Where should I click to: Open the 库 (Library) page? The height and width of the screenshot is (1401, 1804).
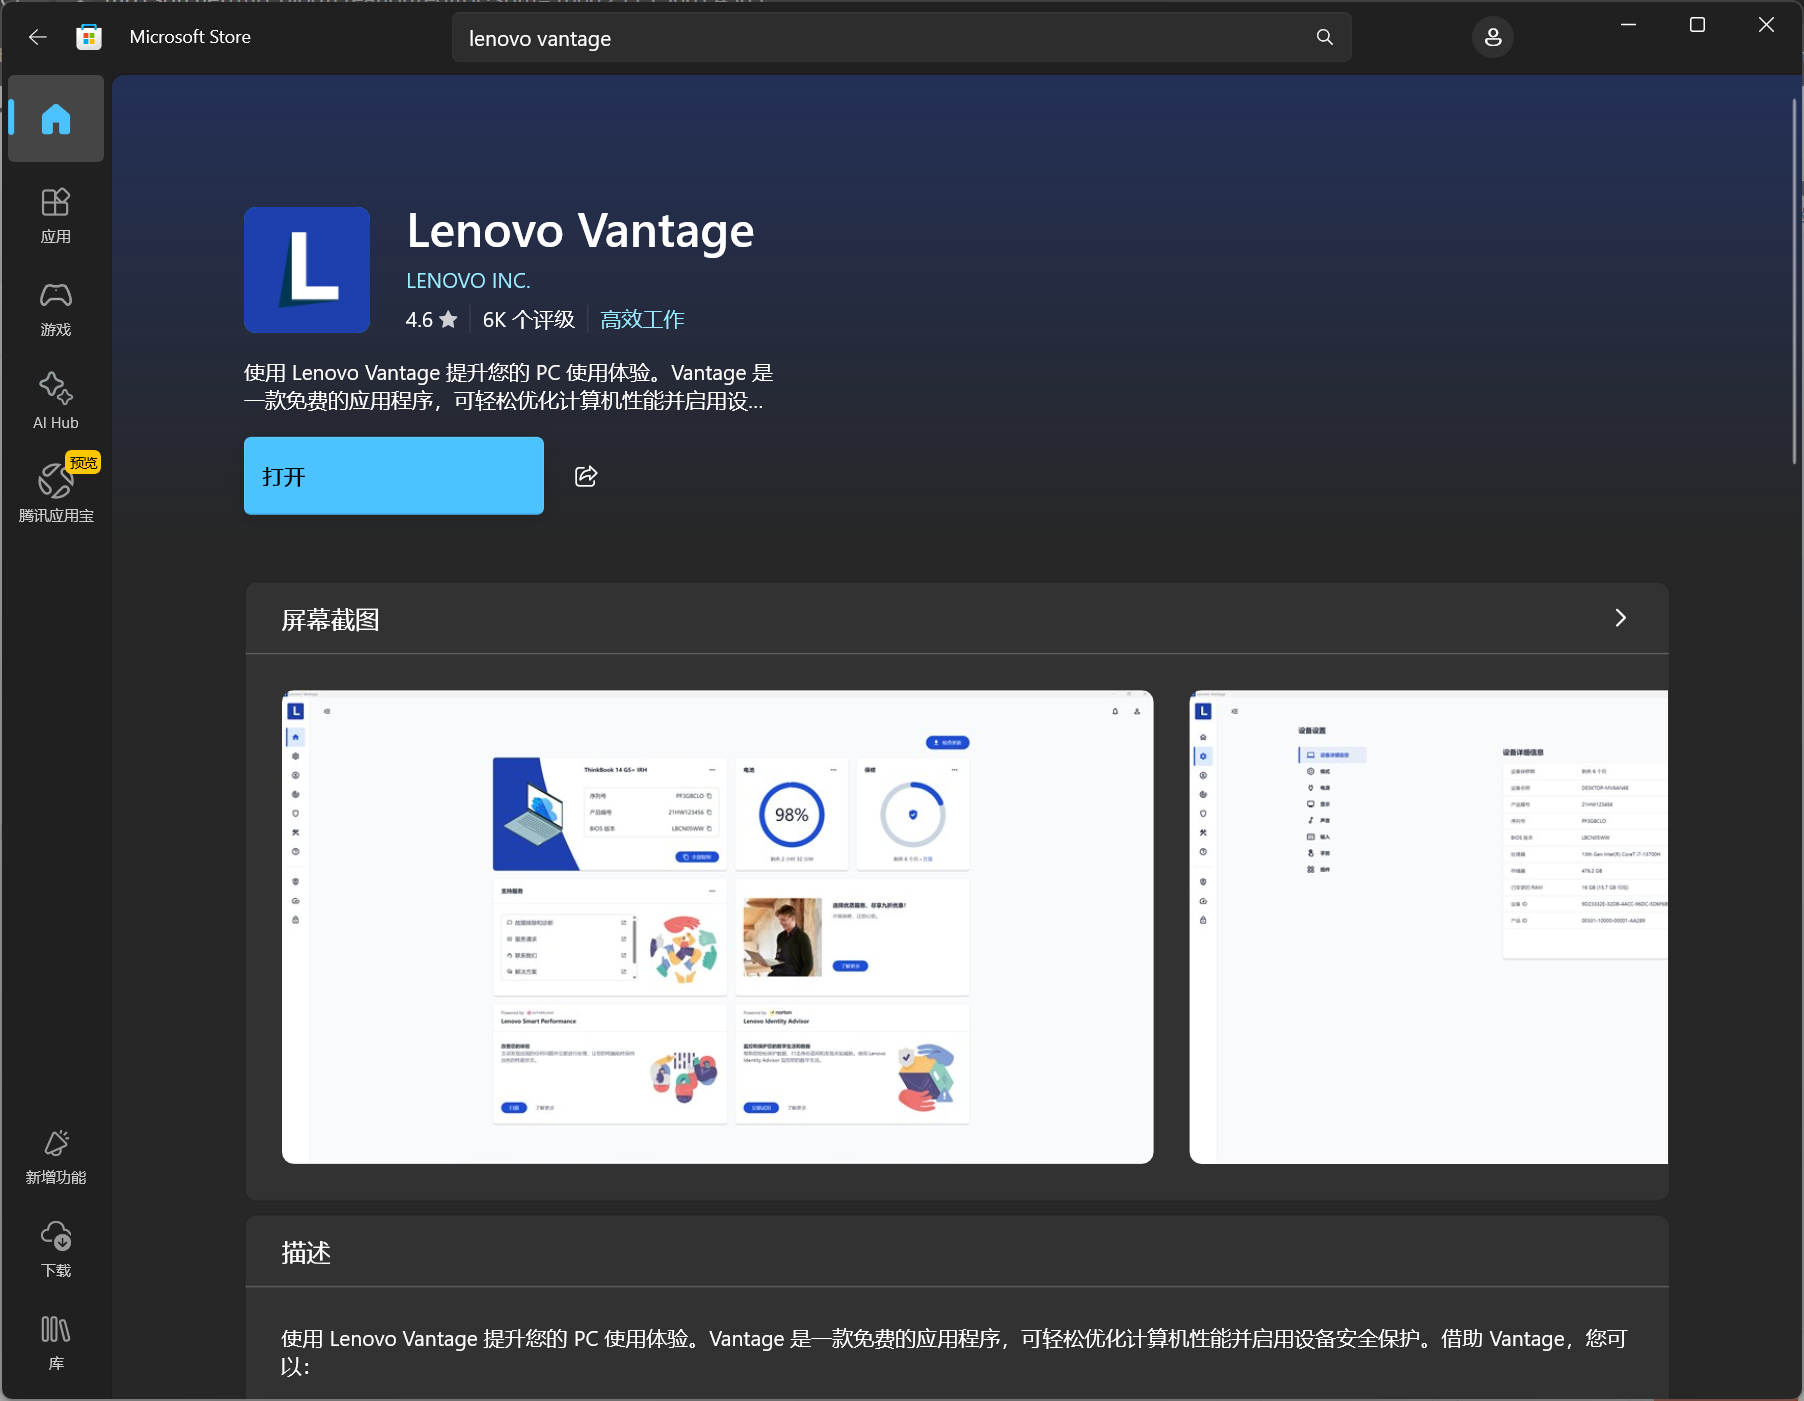pos(56,1343)
